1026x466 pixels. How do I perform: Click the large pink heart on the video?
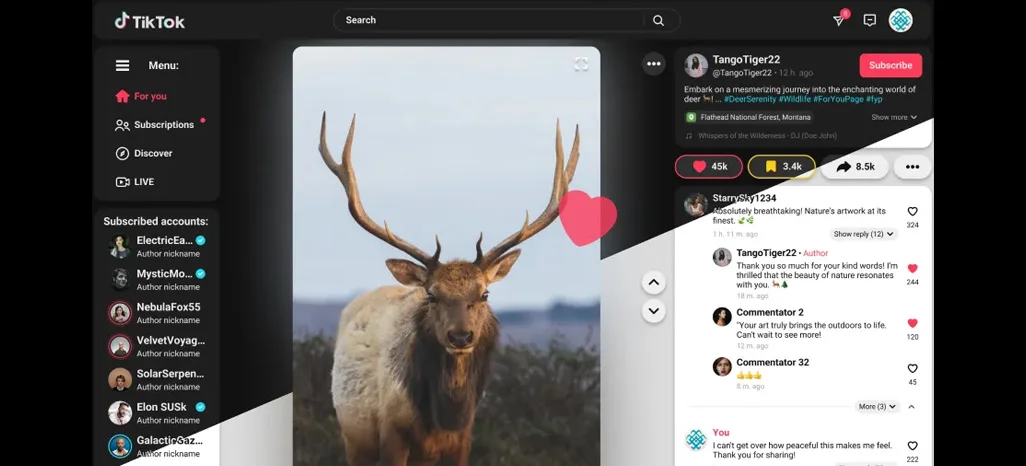[587, 217]
